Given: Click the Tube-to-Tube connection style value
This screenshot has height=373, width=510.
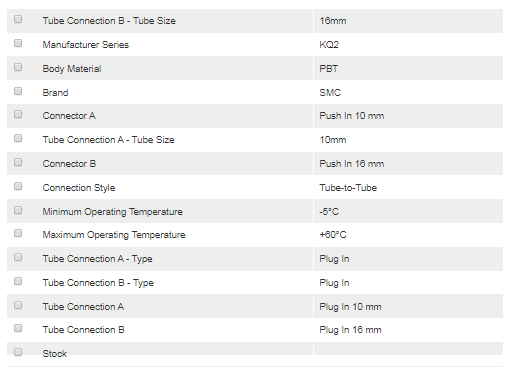Looking at the screenshot, I should coord(348,188).
